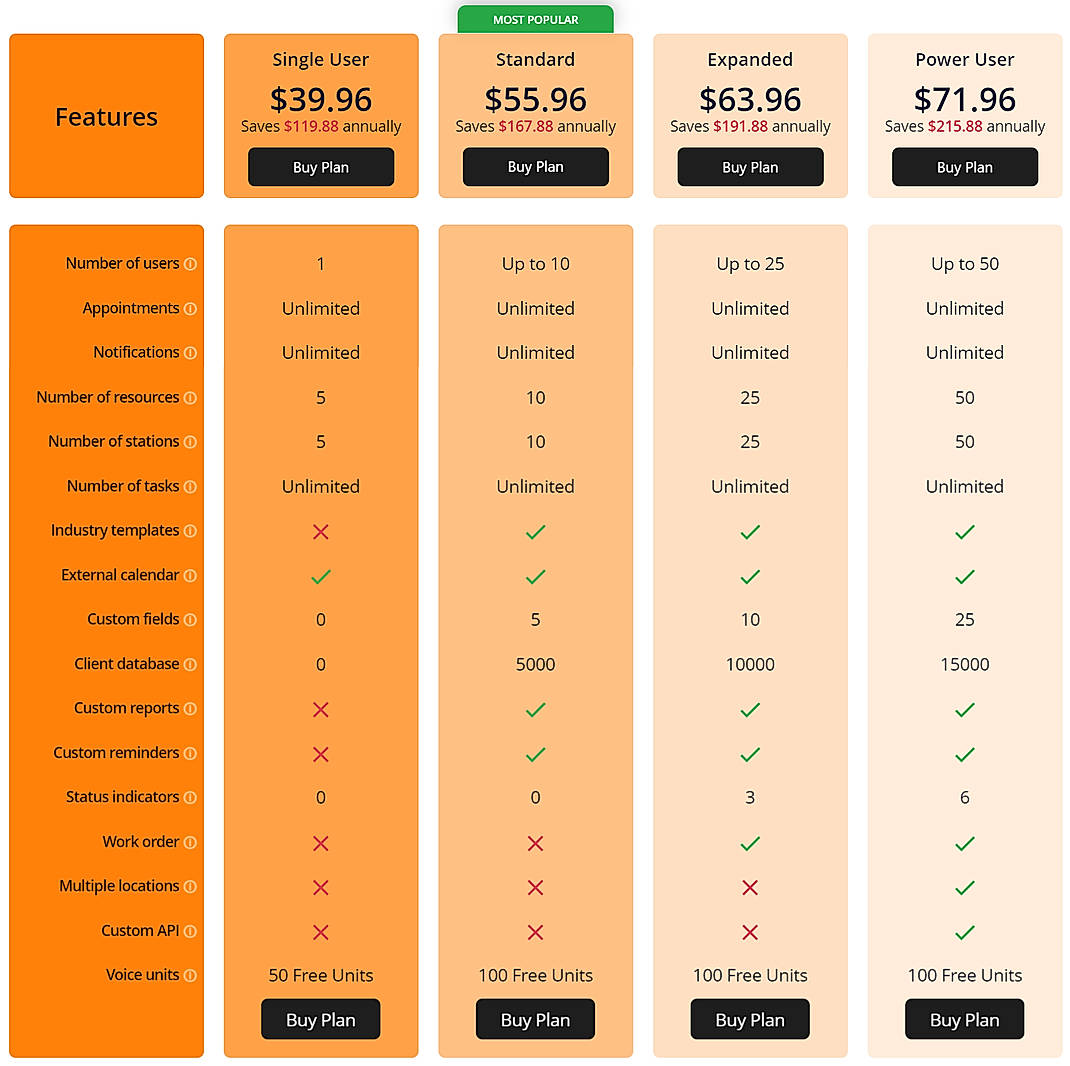The image size is (1070, 1066).
Task: Click the MOST POPULAR badge
Action: tap(535, 18)
